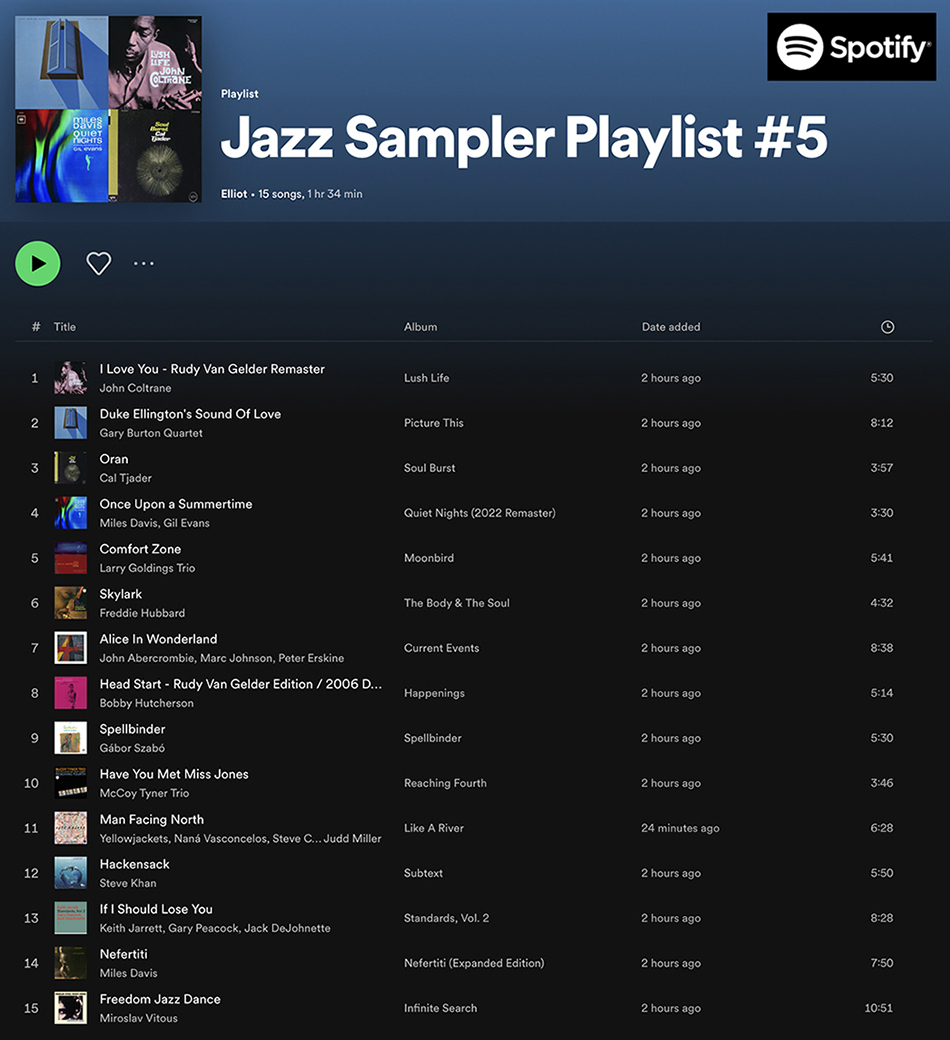
Task: Open the Current Events album
Action: (442, 648)
